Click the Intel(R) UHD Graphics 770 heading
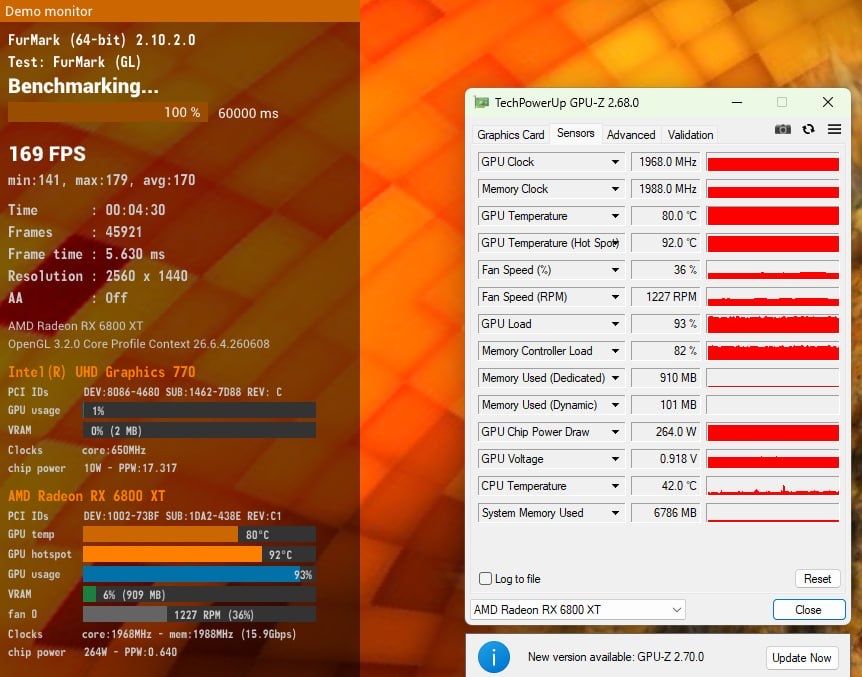The height and width of the screenshot is (677, 862). coord(102,372)
